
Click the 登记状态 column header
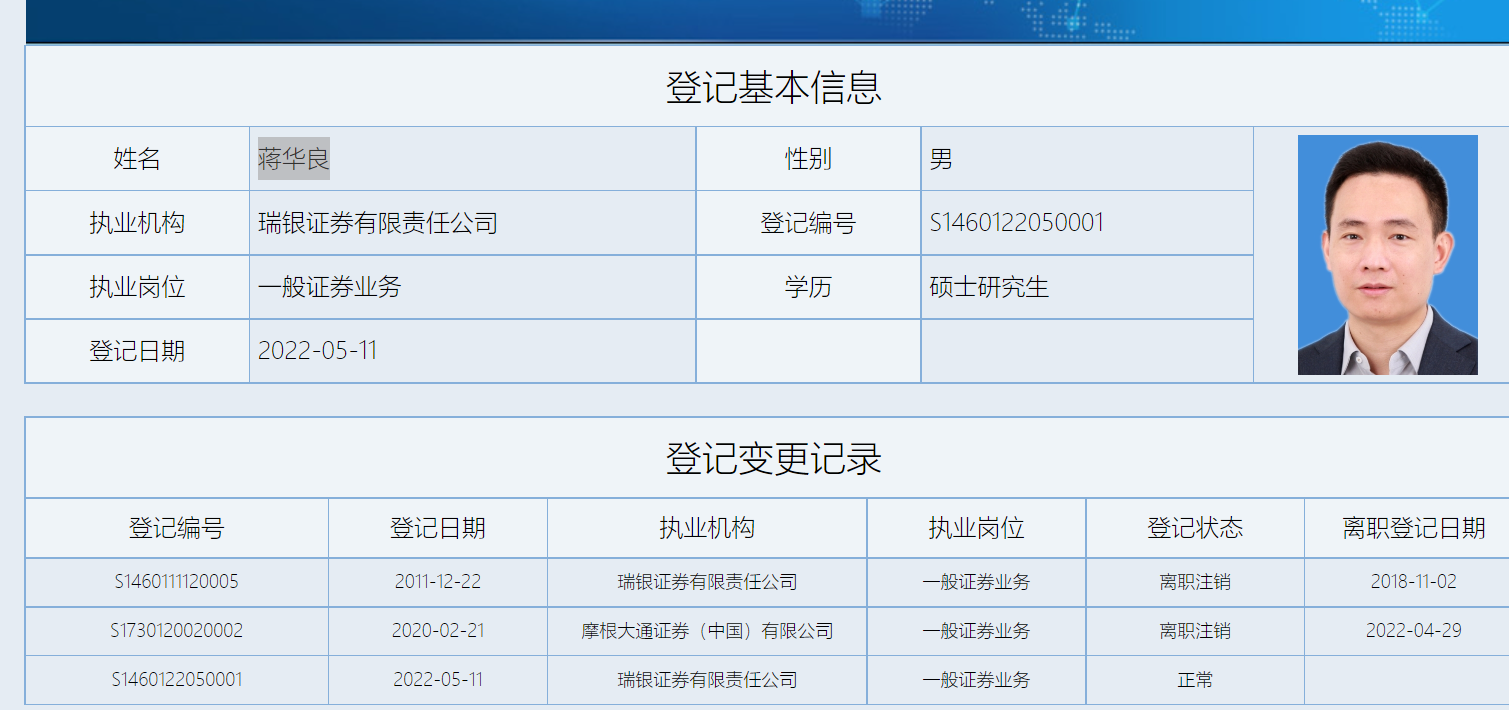pyautogui.click(x=1195, y=528)
